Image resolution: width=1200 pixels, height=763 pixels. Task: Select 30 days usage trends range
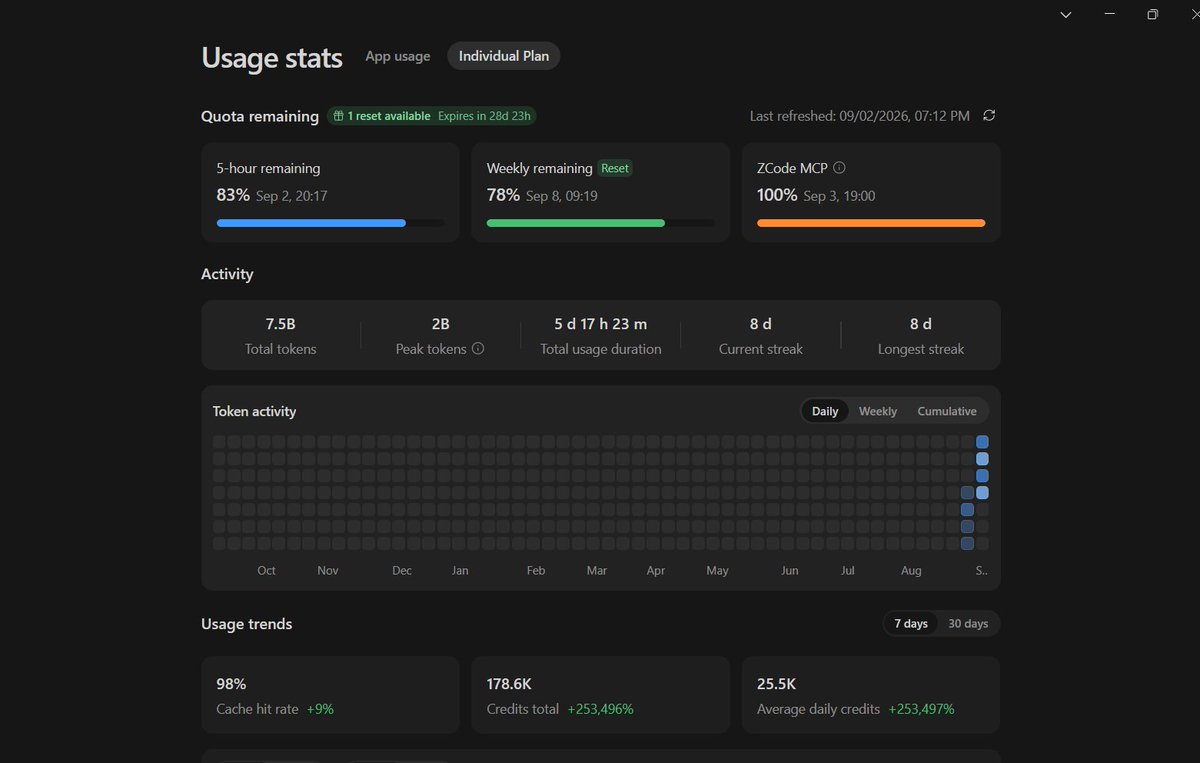click(968, 624)
